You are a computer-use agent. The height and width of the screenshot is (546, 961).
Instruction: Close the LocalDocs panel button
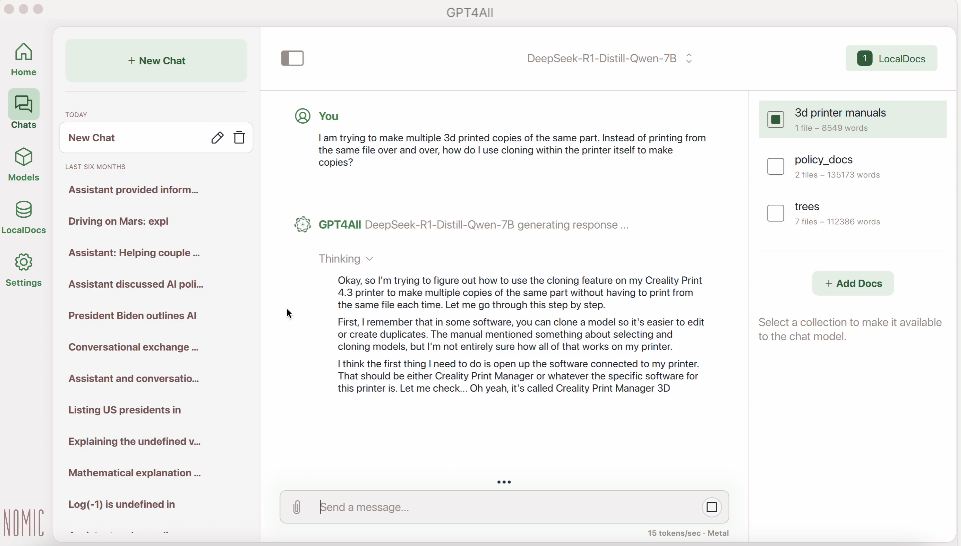click(x=891, y=59)
